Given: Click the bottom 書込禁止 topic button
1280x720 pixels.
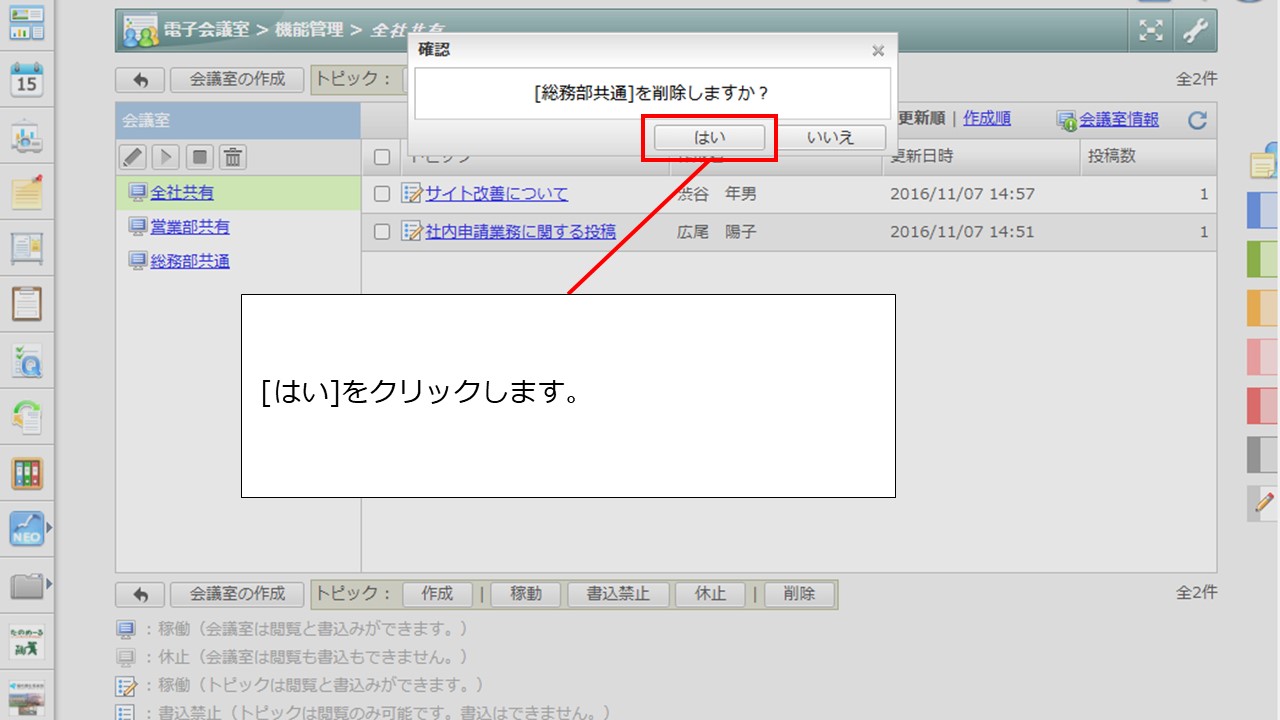Looking at the screenshot, I should click(618, 594).
